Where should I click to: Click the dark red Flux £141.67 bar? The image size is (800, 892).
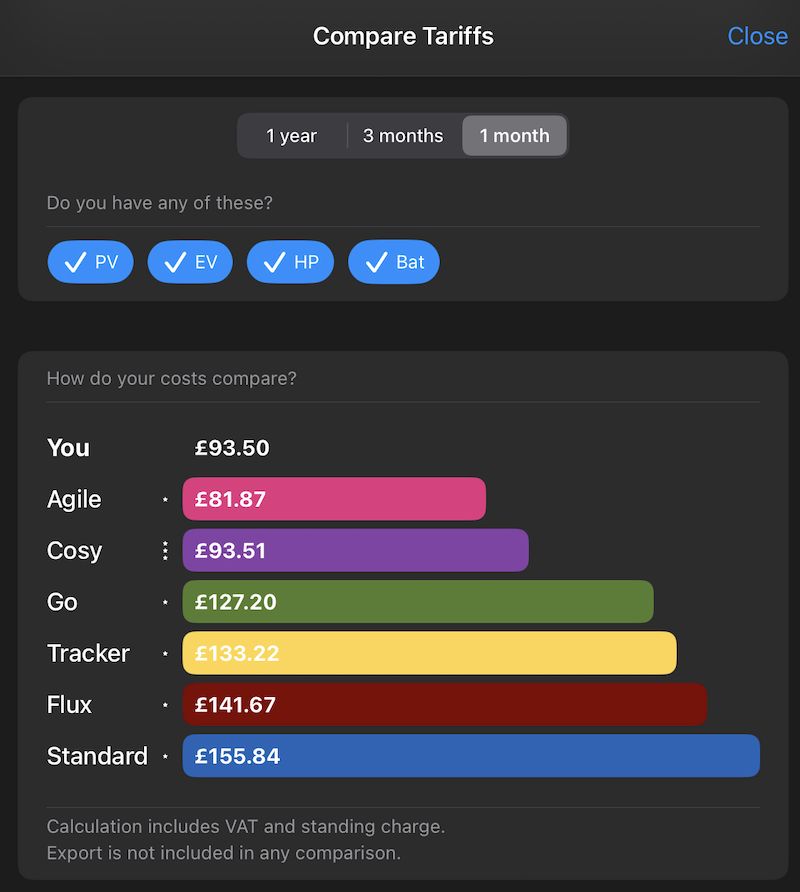click(x=444, y=705)
